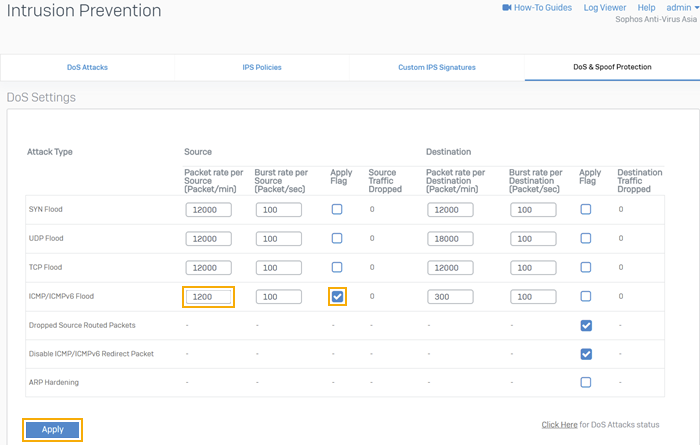Enable UDP Flood source Apply Flag

click(x=337, y=239)
